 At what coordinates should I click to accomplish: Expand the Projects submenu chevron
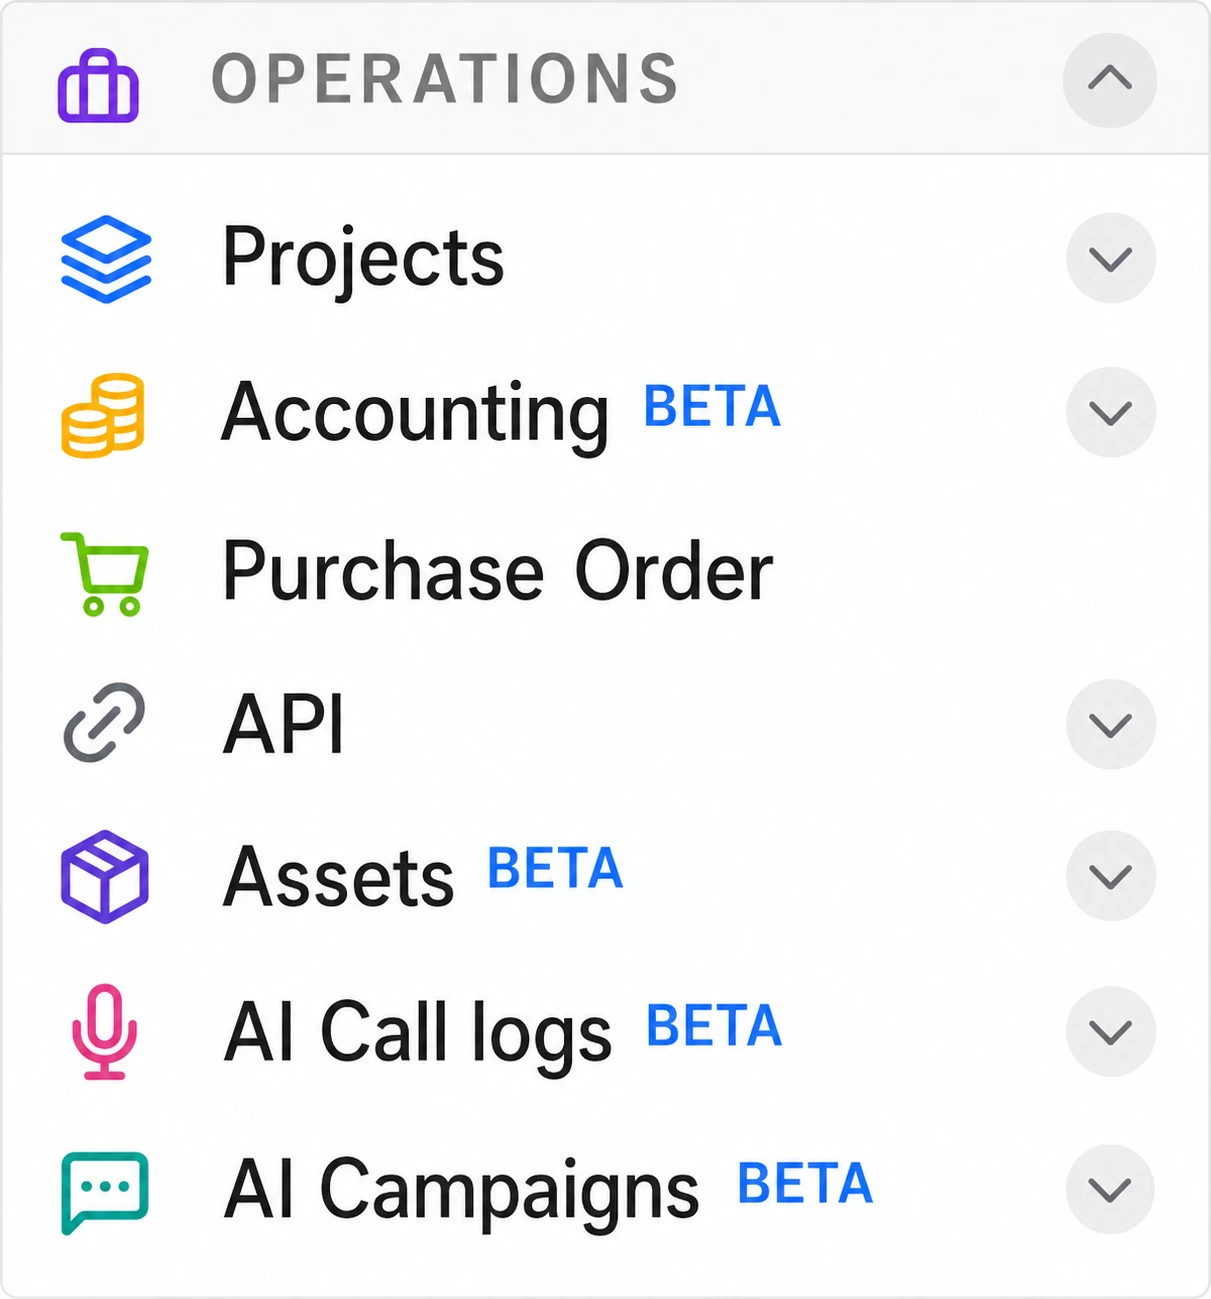click(x=1110, y=258)
